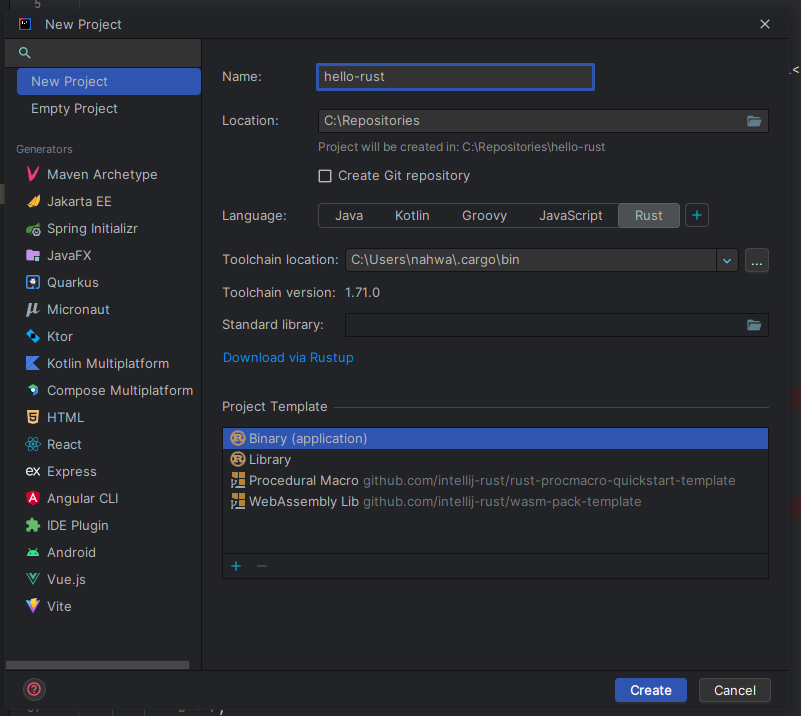
Task: Click the Android generator icon
Action: 33,552
